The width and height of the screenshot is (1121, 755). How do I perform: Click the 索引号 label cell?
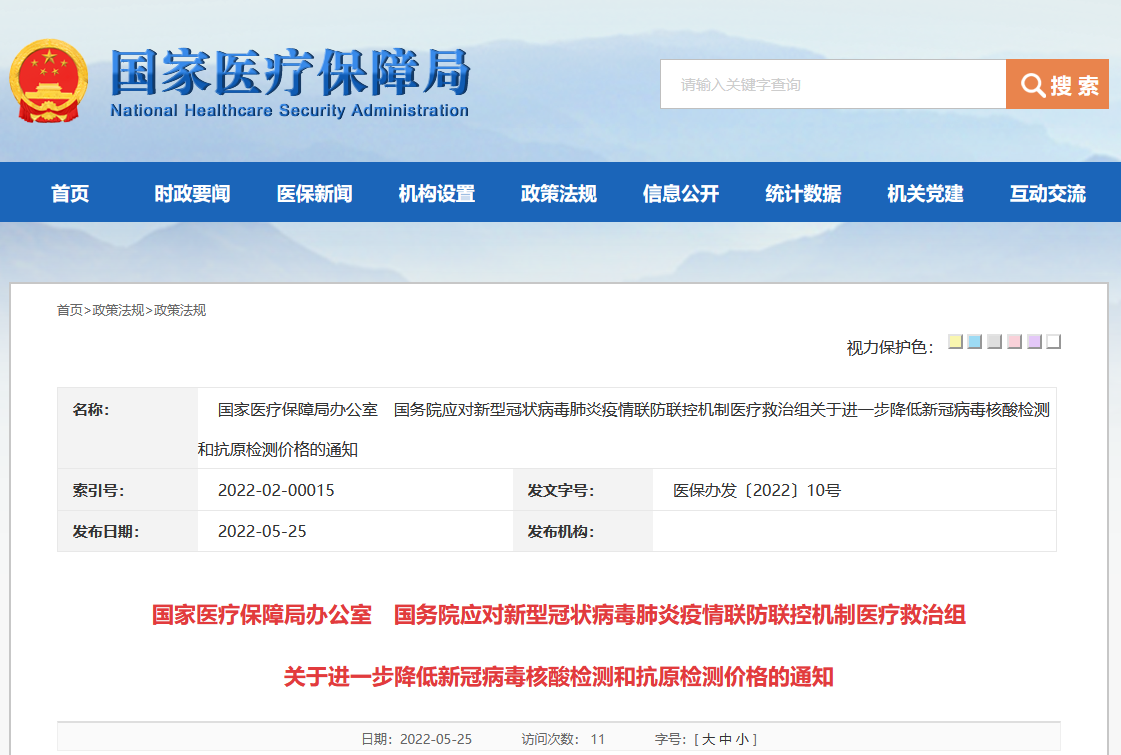127,490
